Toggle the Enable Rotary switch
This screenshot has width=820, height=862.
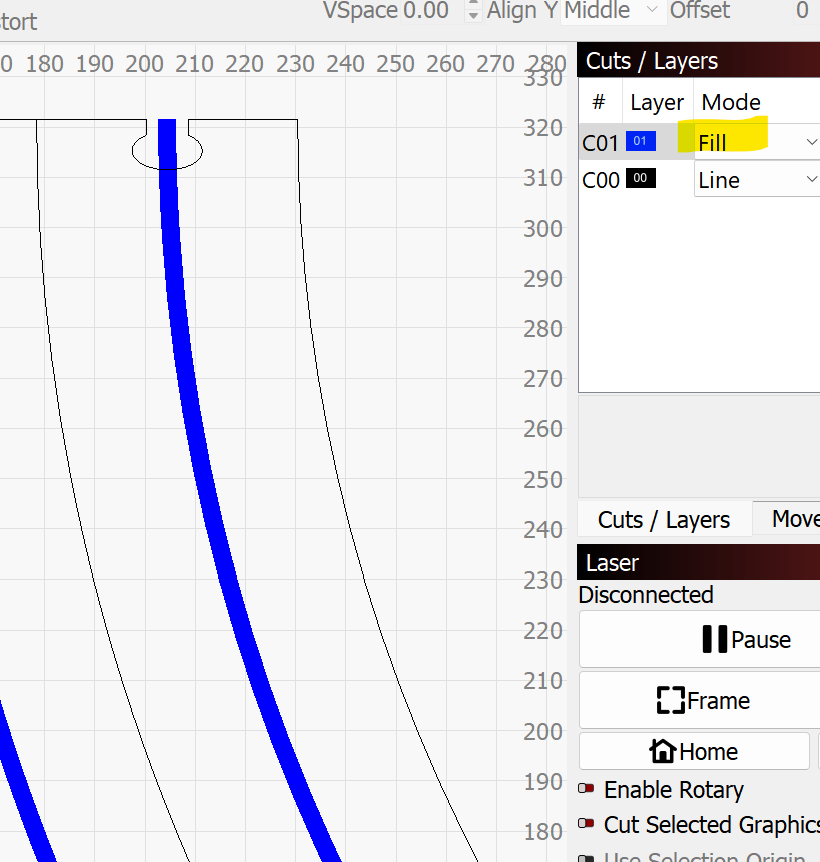point(586,789)
